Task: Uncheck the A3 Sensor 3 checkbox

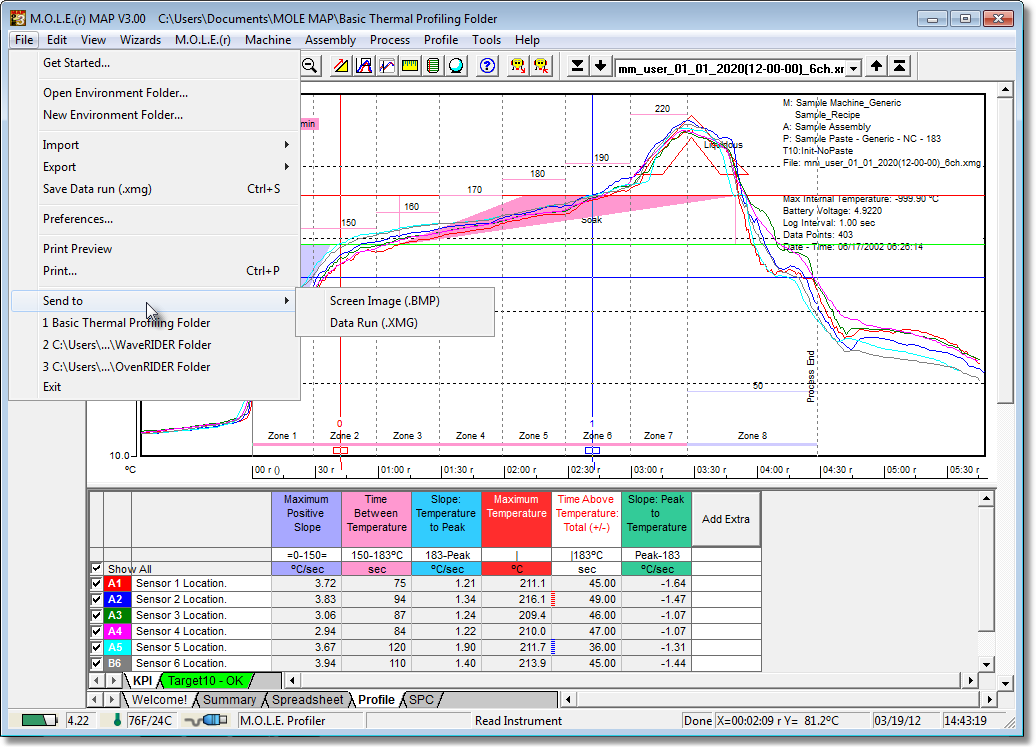Action: [x=96, y=615]
